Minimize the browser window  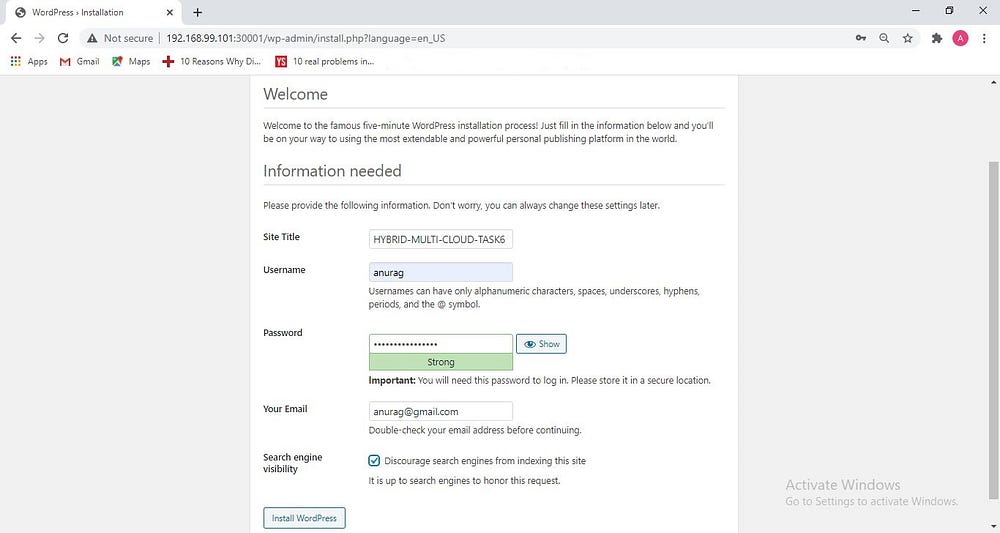(916, 11)
